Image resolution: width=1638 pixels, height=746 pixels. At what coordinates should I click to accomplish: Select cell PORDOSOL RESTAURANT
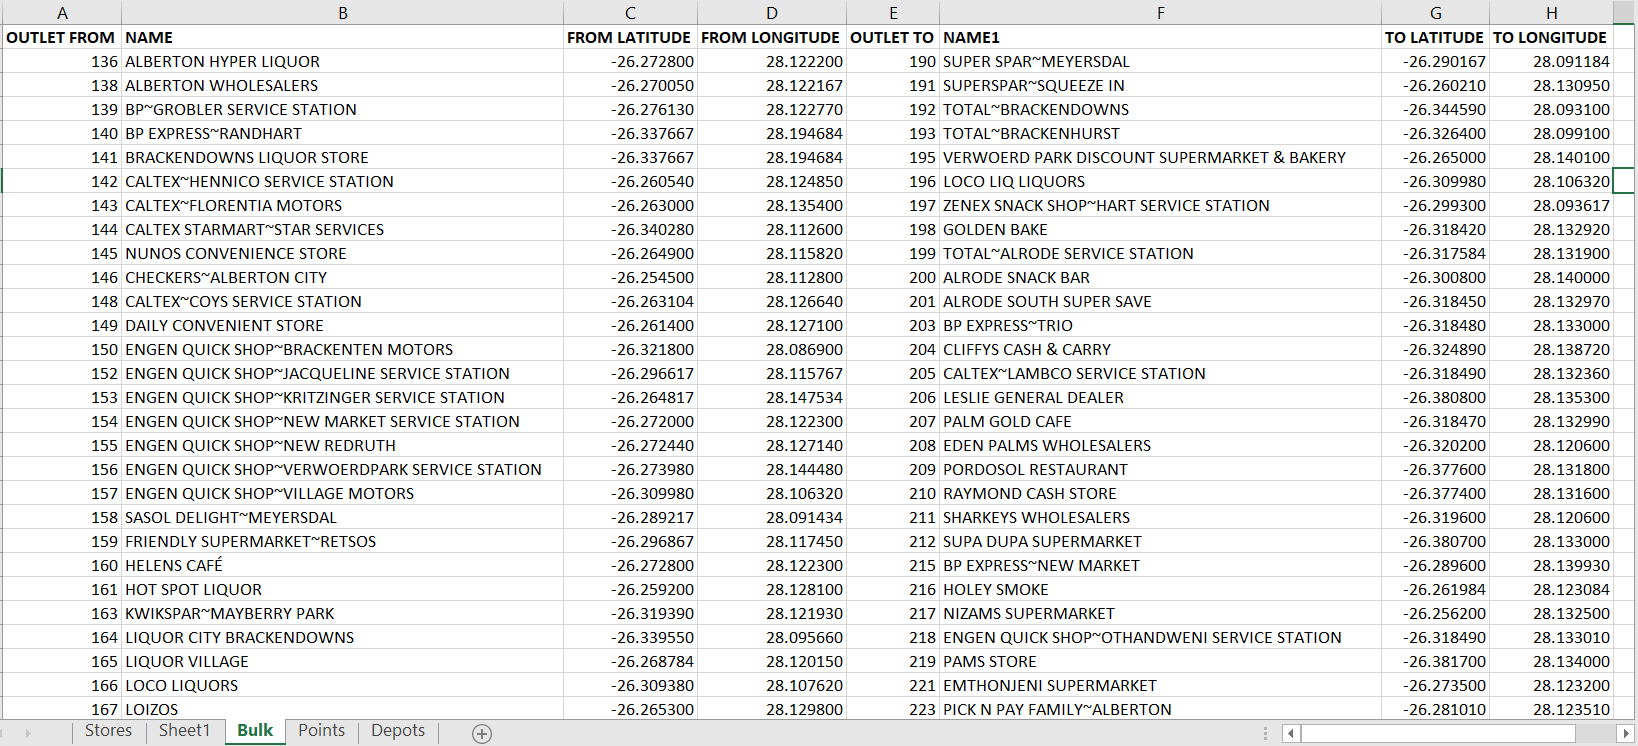[x=1160, y=469]
